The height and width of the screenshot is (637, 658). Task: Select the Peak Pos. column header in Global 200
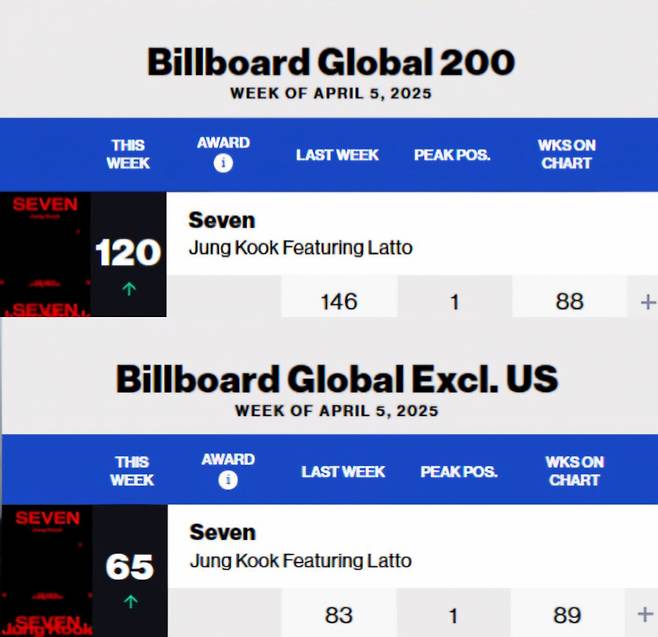[452, 155]
